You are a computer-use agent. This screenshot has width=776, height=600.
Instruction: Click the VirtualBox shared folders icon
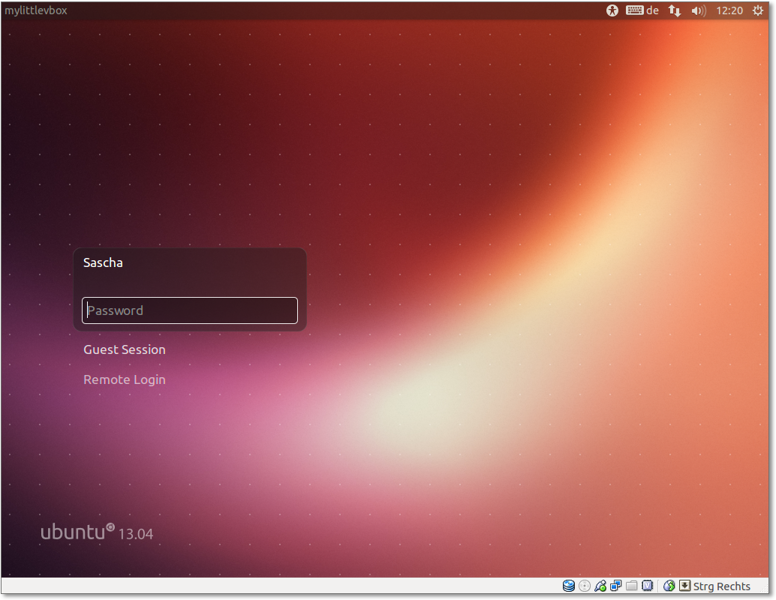point(631,587)
